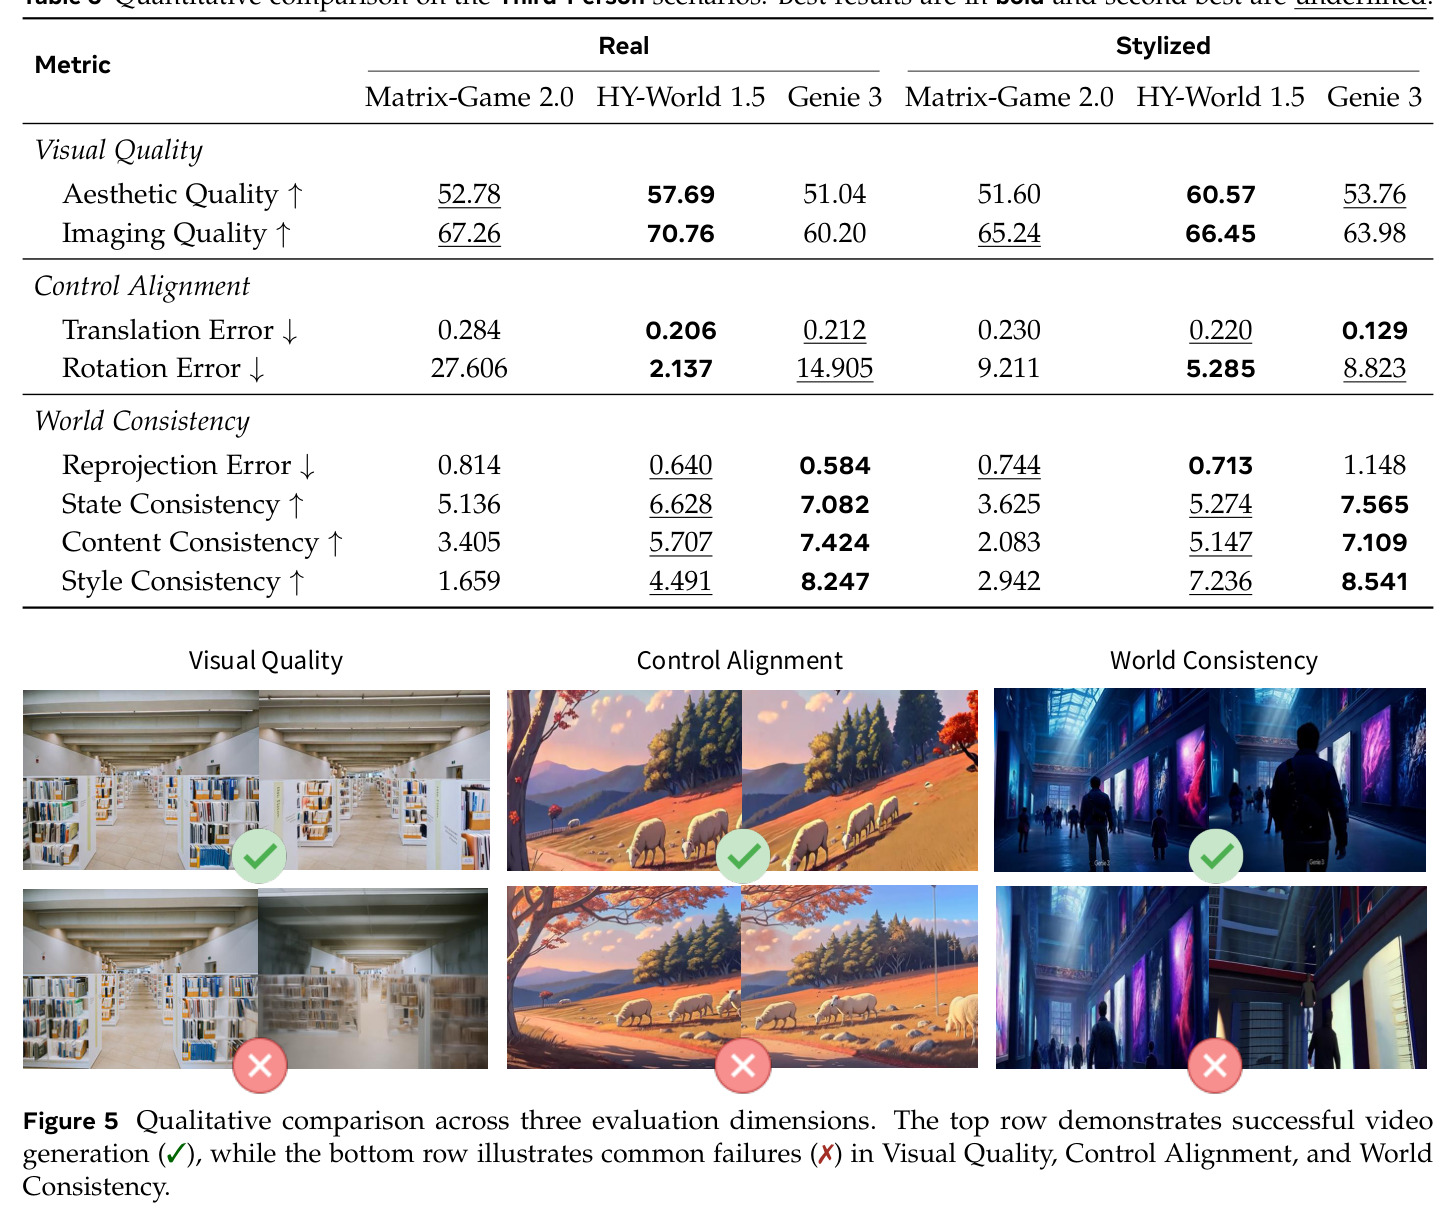Image resolution: width=1456 pixels, height=1218 pixels.
Task: Click the 'Stylized' group header
Action: pos(1163,46)
